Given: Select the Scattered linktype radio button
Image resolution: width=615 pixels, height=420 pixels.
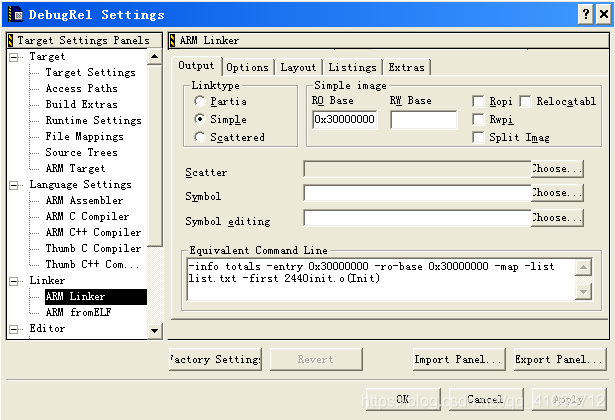Looking at the screenshot, I should (x=200, y=137).
